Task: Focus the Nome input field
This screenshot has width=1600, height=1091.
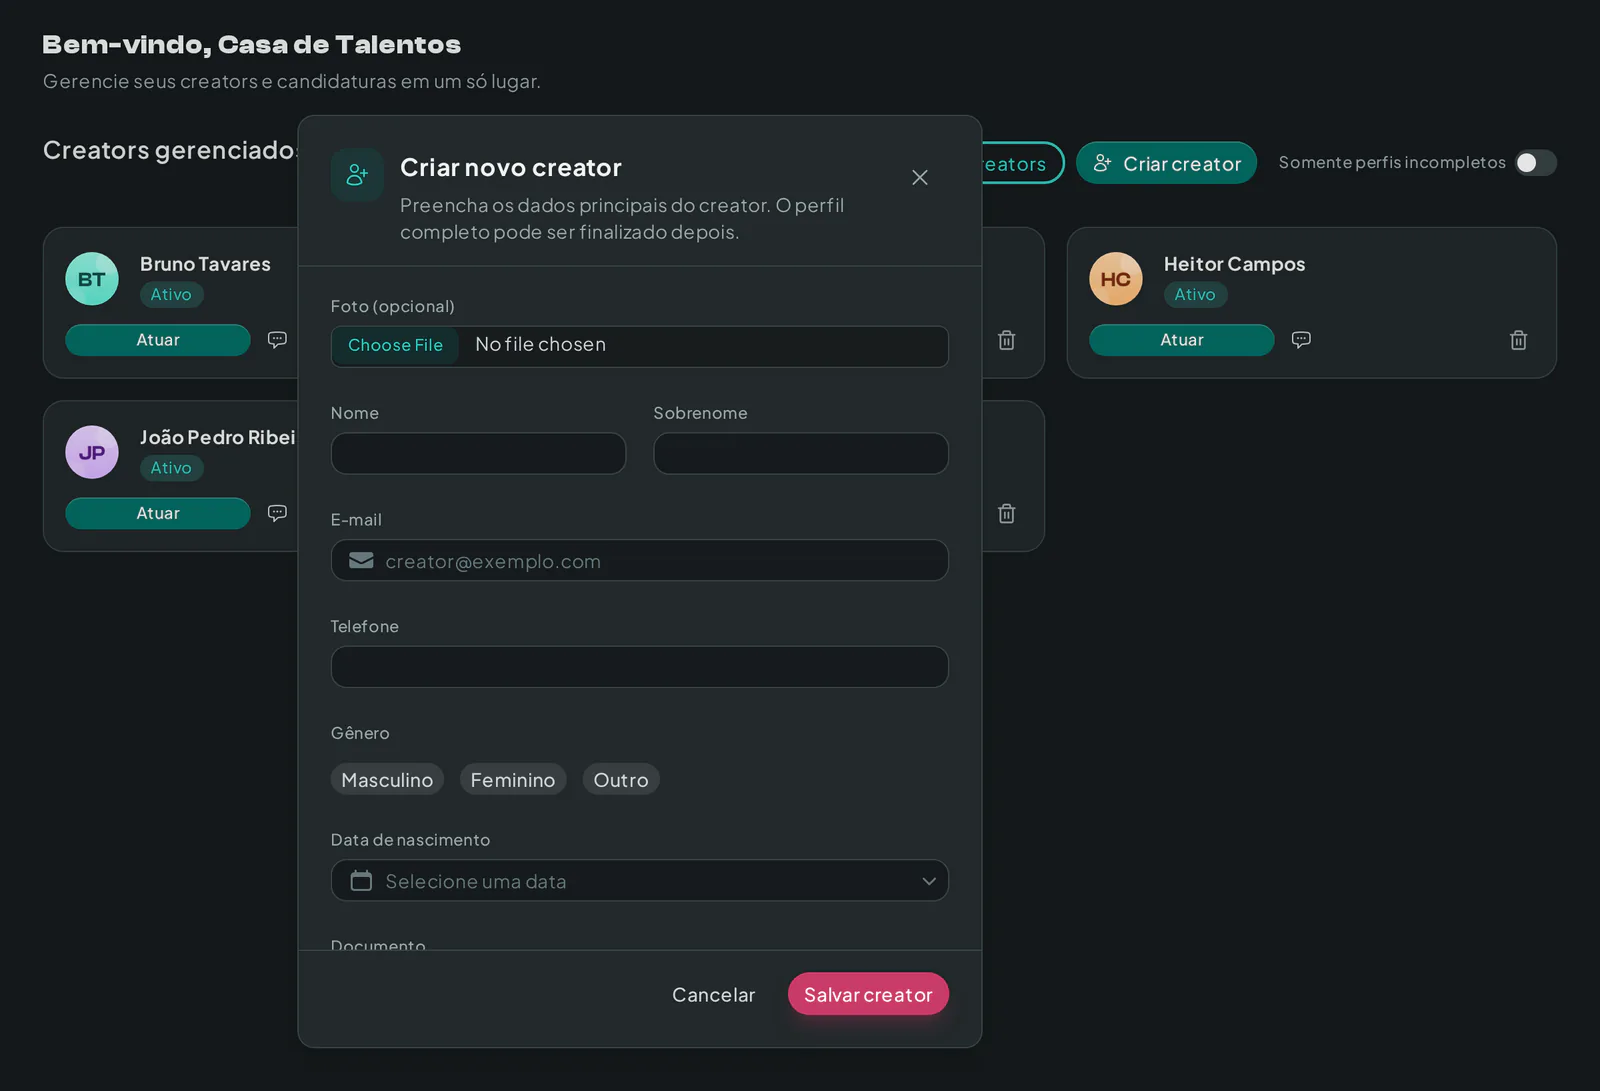Action: [478, 453]
